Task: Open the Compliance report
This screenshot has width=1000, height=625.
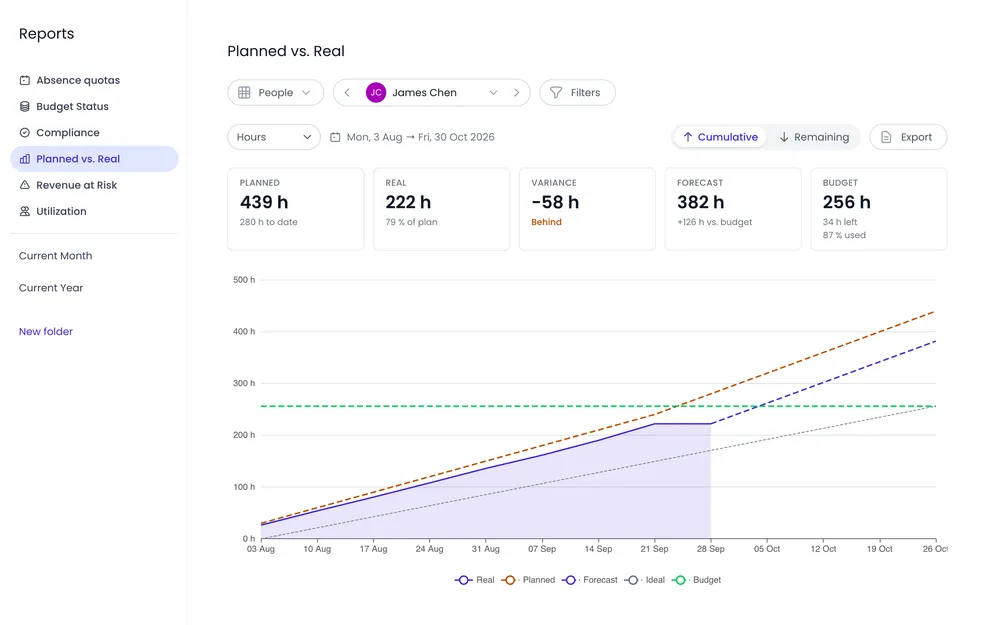Action: click(x=94, y=133)
